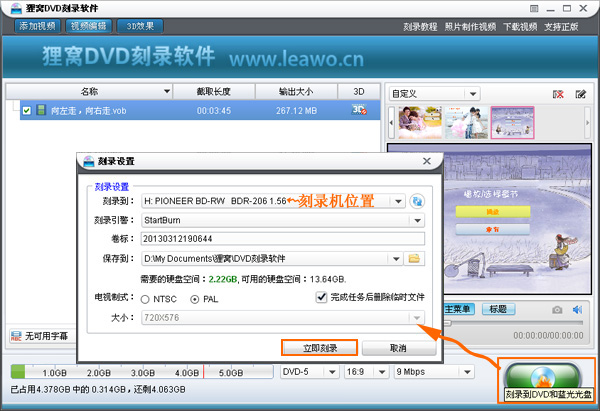Click the delete menu template icon
Viewport: 600px width, 411px height.
pos(558,94)
